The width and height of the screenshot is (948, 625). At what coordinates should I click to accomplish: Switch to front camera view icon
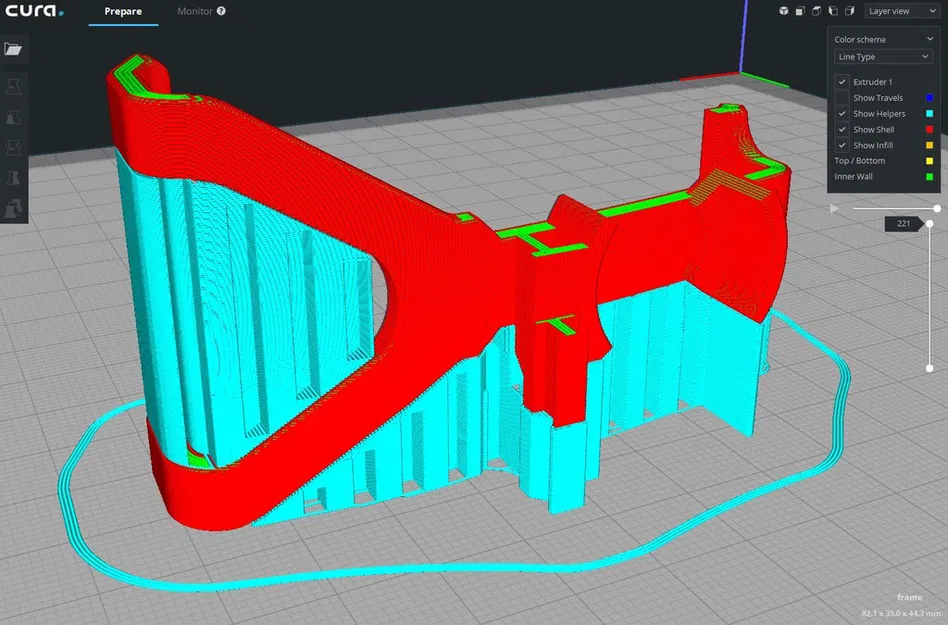click(800, 11)
